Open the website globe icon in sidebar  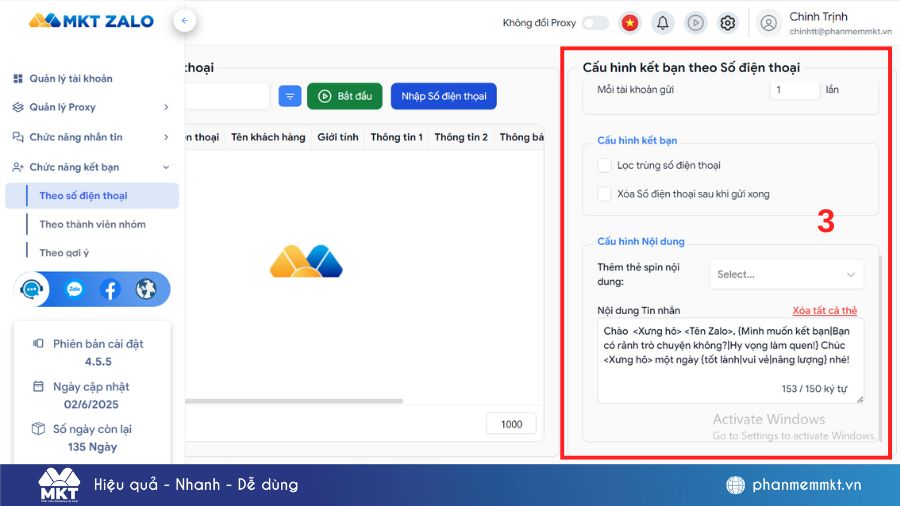pos(146,289)
